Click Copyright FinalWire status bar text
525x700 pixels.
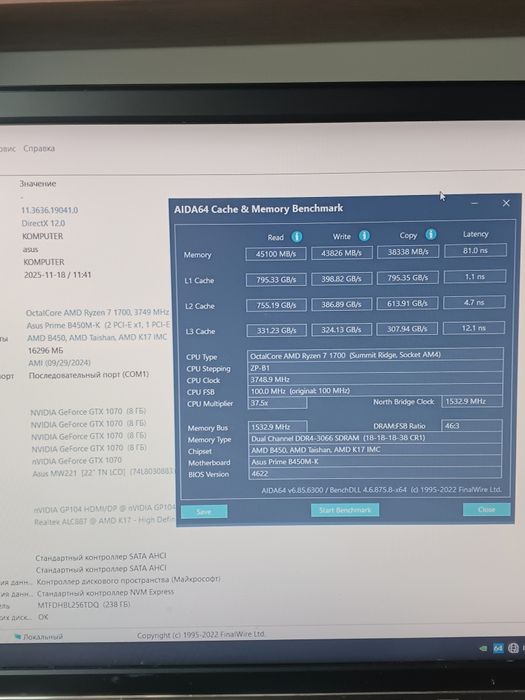pyautogui.click(x=201, y=634)
